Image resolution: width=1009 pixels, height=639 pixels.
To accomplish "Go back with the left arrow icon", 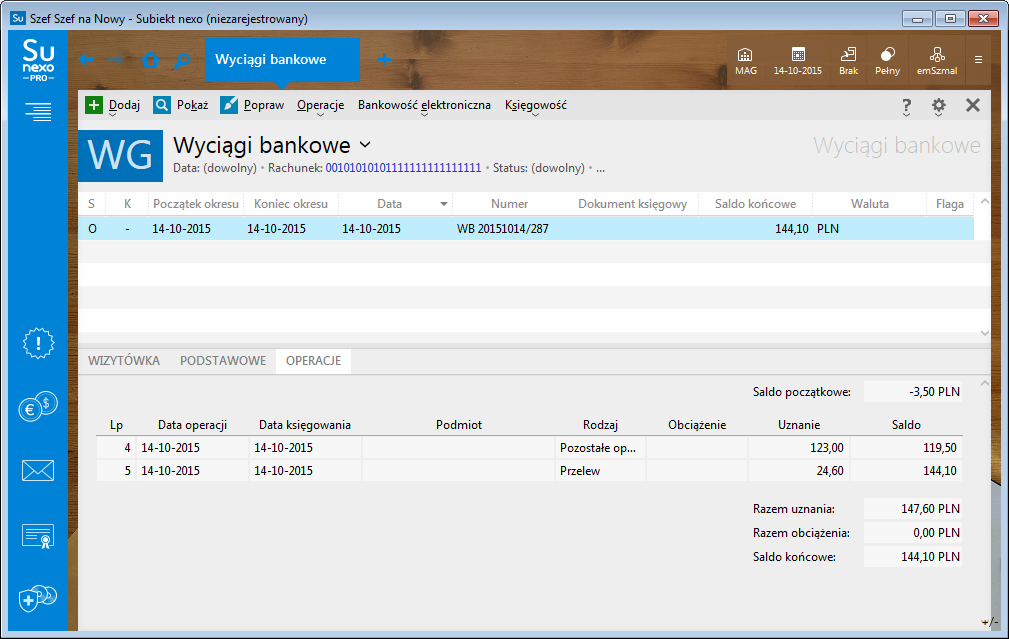I will (86, 60).
